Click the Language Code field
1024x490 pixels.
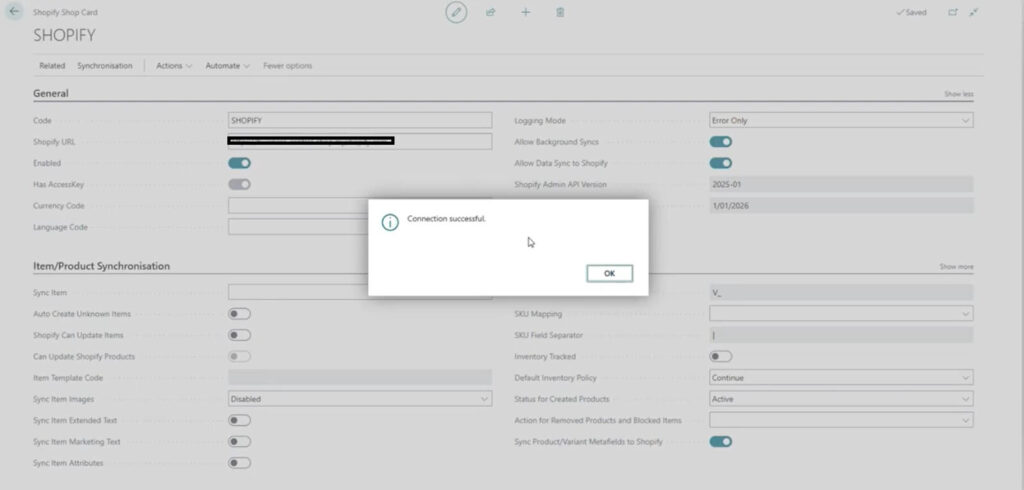(298, 227)
